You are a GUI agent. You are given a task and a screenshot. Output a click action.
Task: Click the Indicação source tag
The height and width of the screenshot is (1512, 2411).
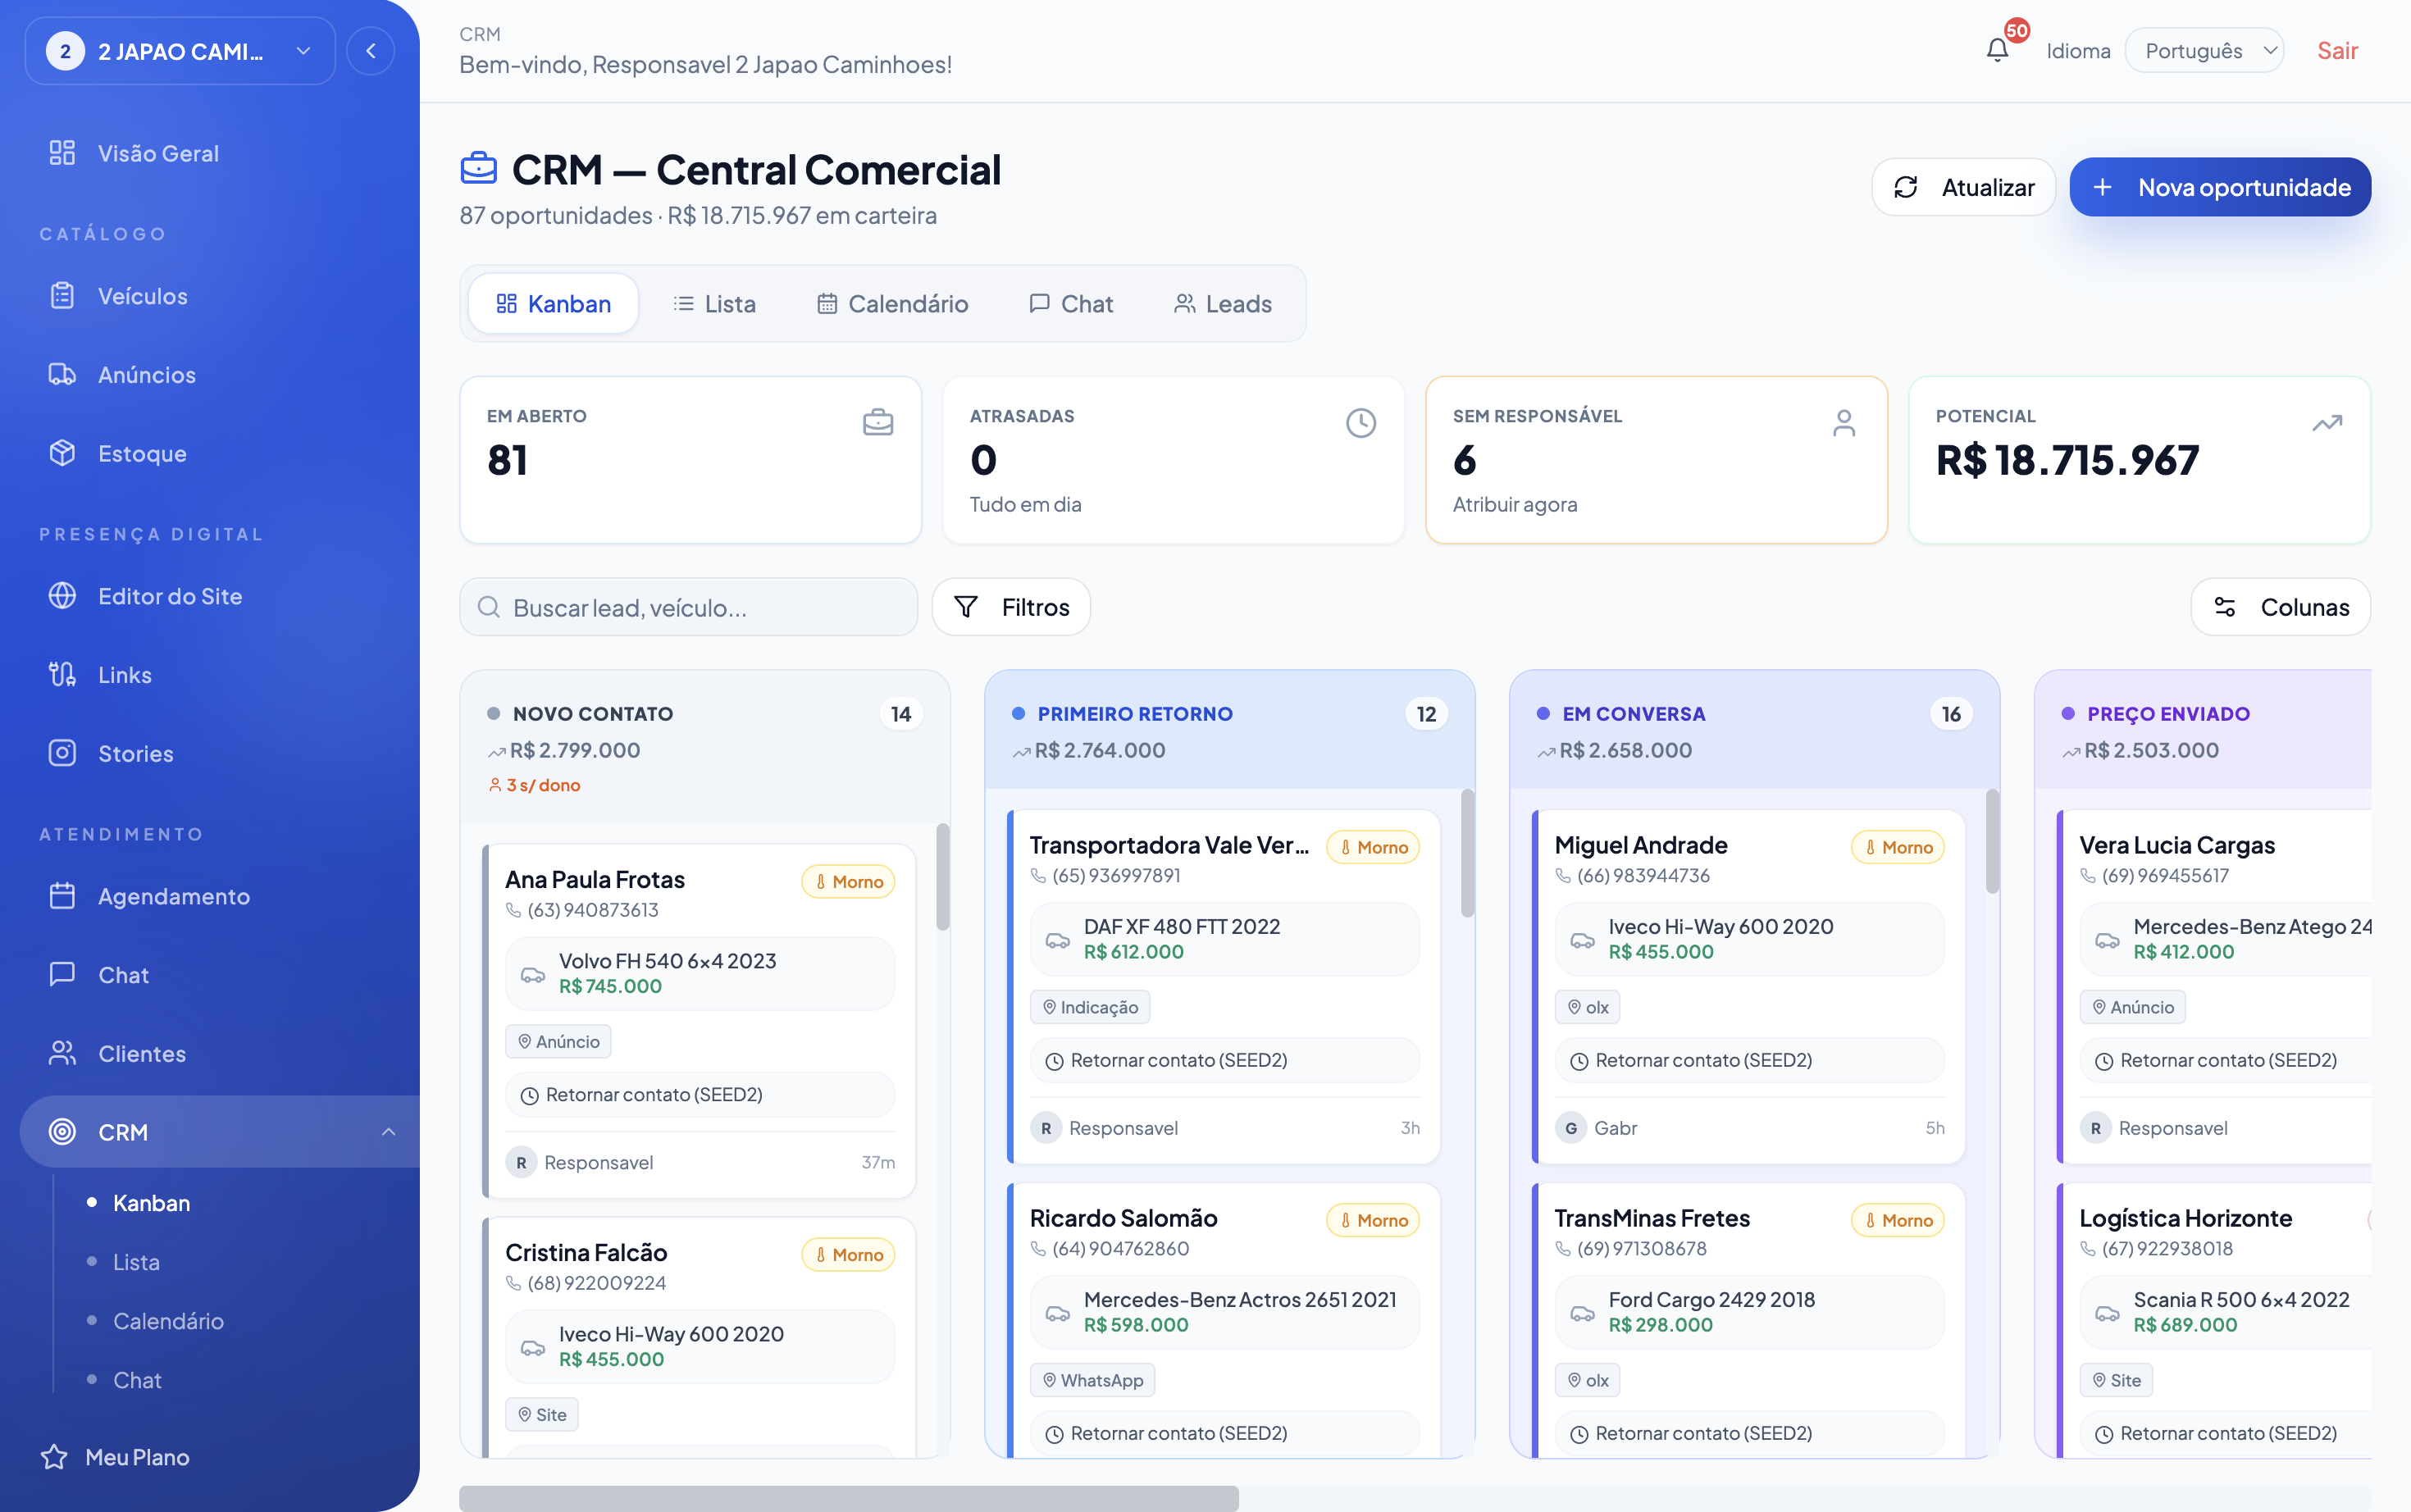click(1090, 1007)
